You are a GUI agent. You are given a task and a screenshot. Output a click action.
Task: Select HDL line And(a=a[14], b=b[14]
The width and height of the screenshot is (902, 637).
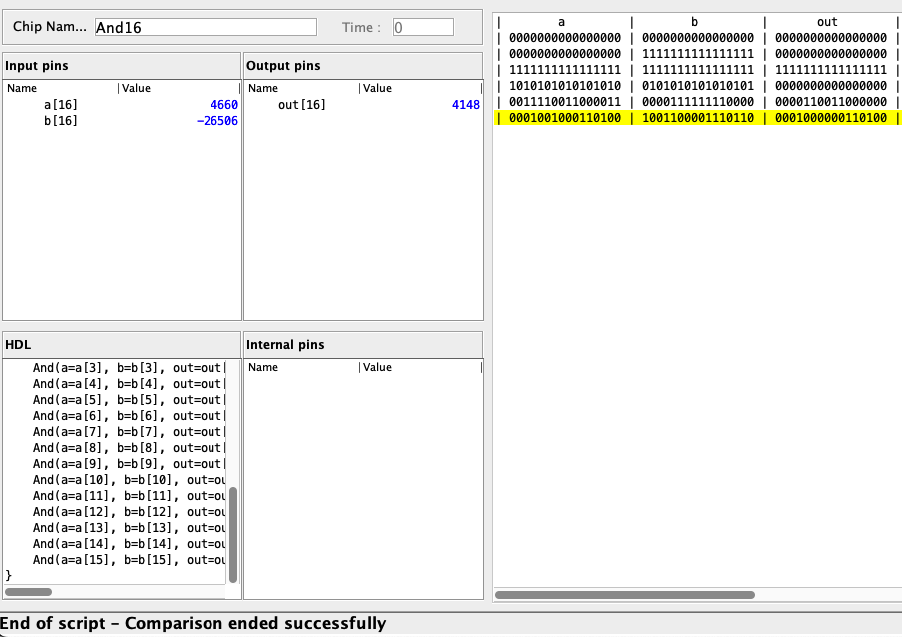[128, 544]
